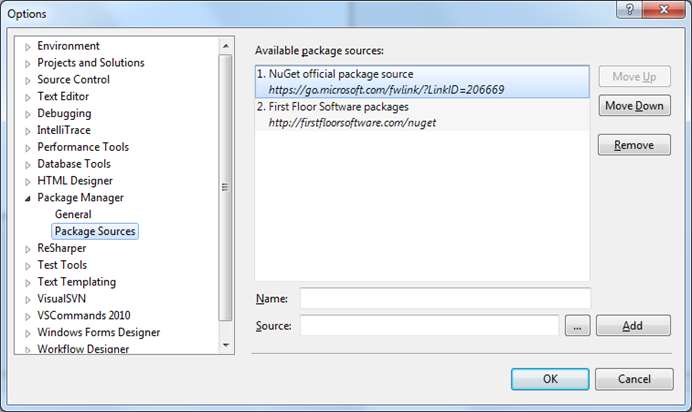
Task: Select the Source Control category
Action: 73,79
